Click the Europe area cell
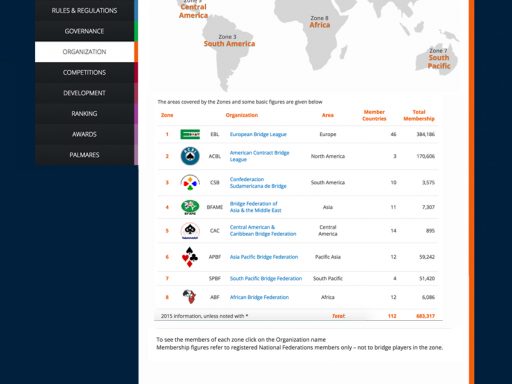Screen dimensions: 512x384 pyautogui.click(x=328, y=134)
